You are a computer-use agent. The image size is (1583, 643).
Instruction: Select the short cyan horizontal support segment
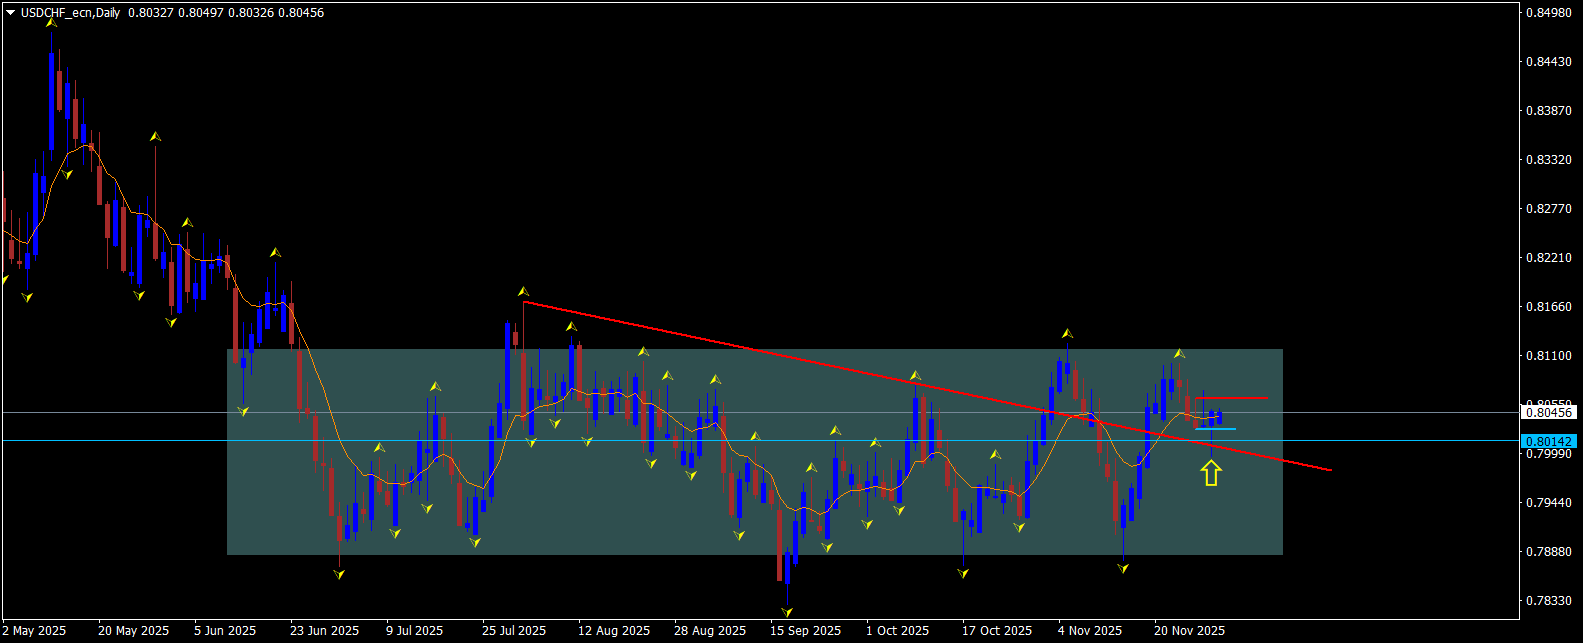[x=1215, y=429]
